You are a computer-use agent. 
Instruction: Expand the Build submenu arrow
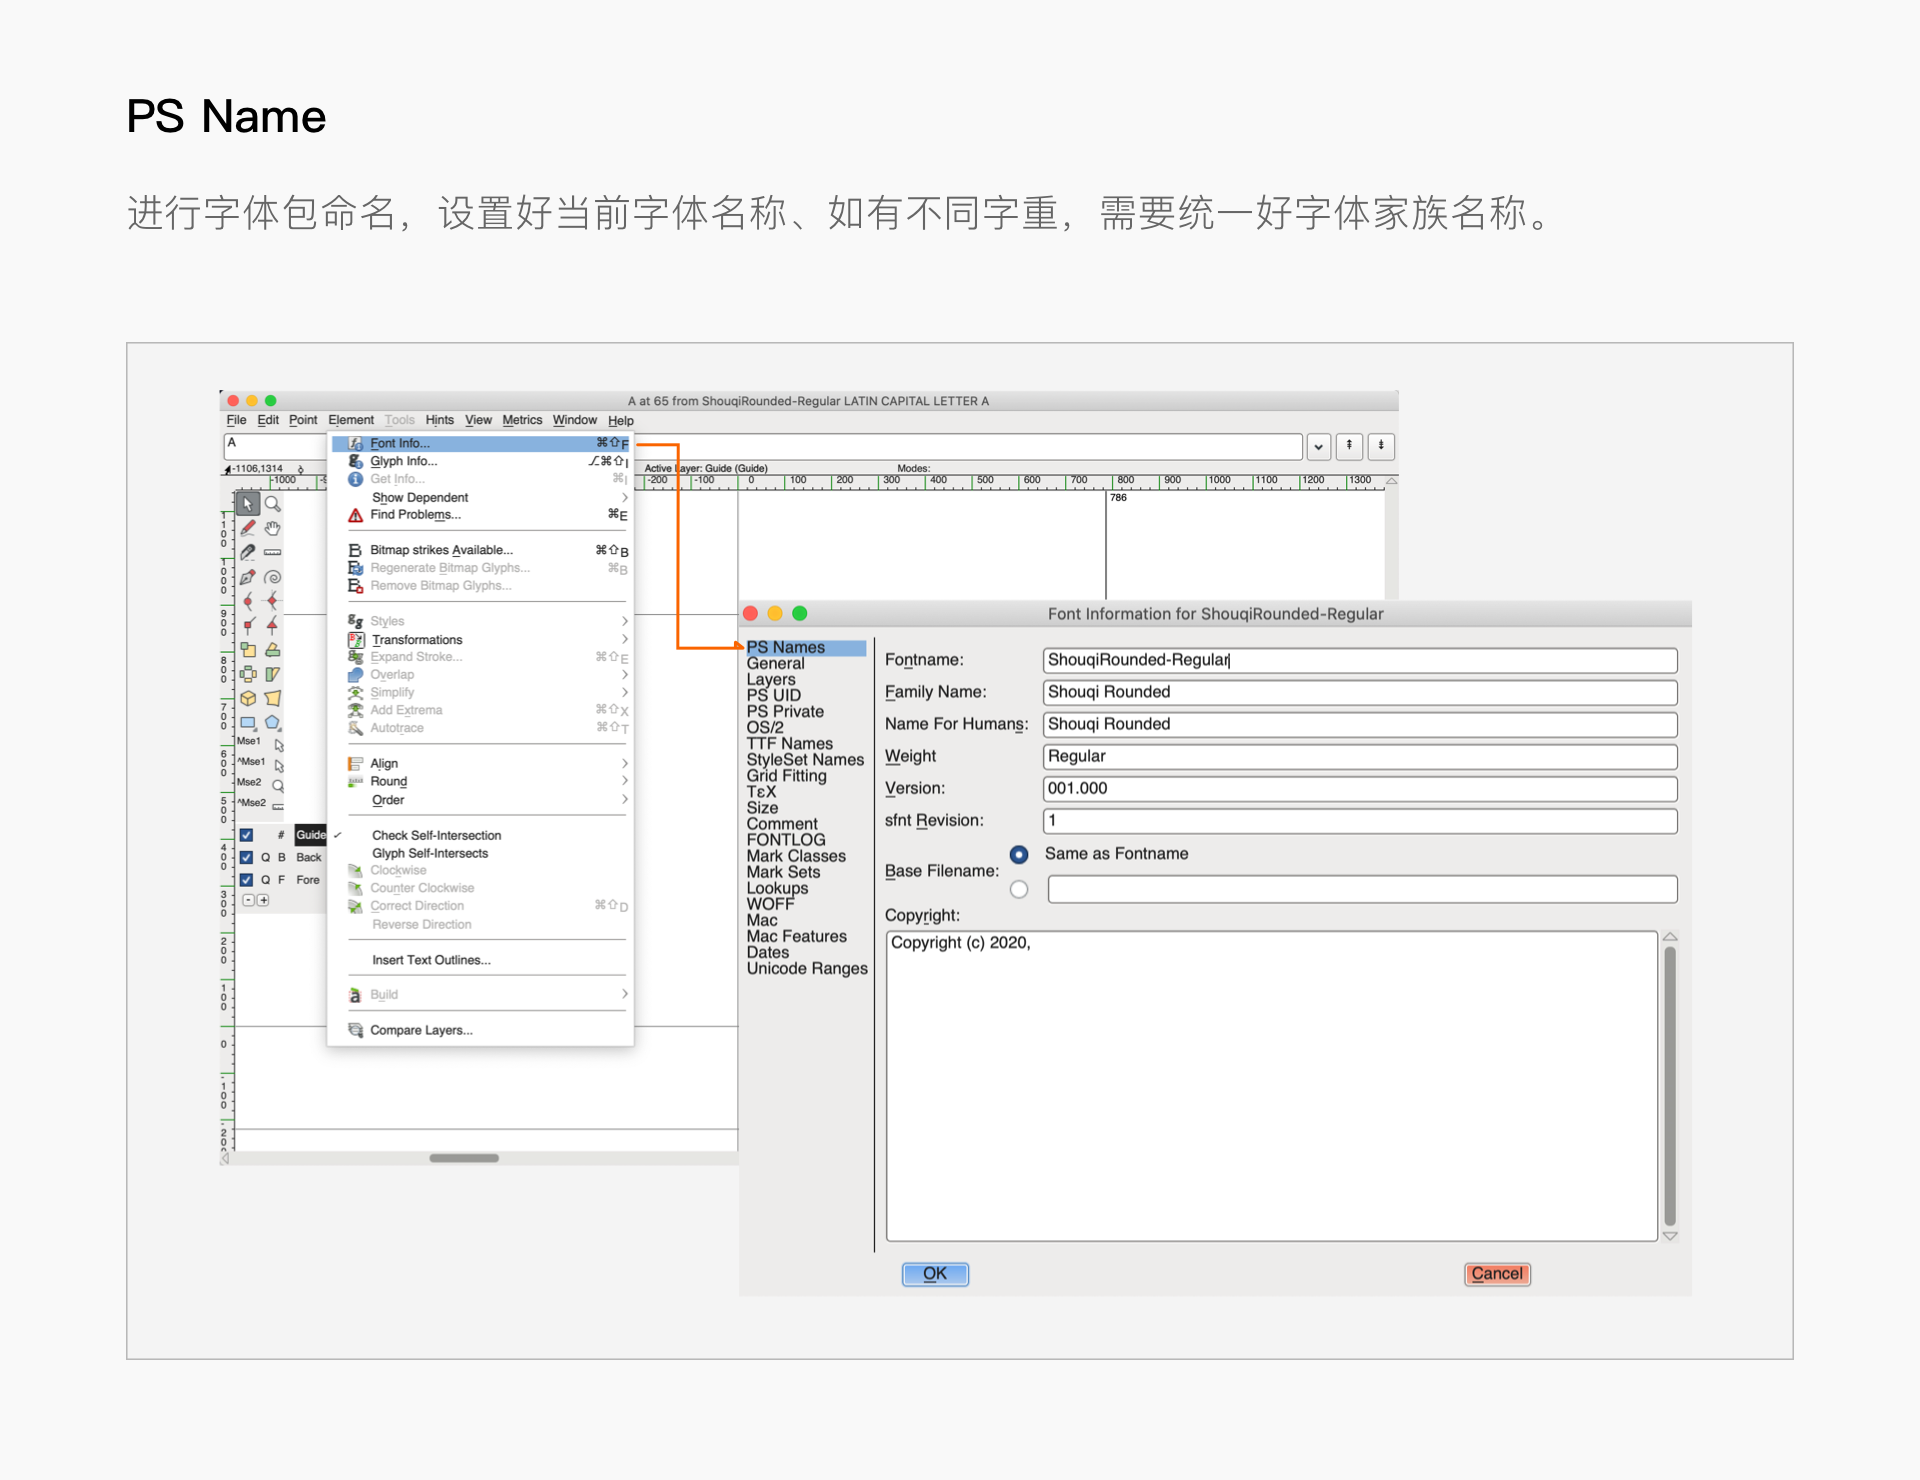[625, 994]
